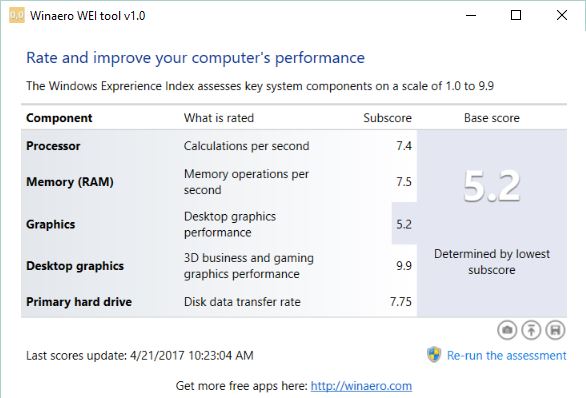Click the UAC shield icon
Viewport: 586px width, 398px height.
(434, 355)
